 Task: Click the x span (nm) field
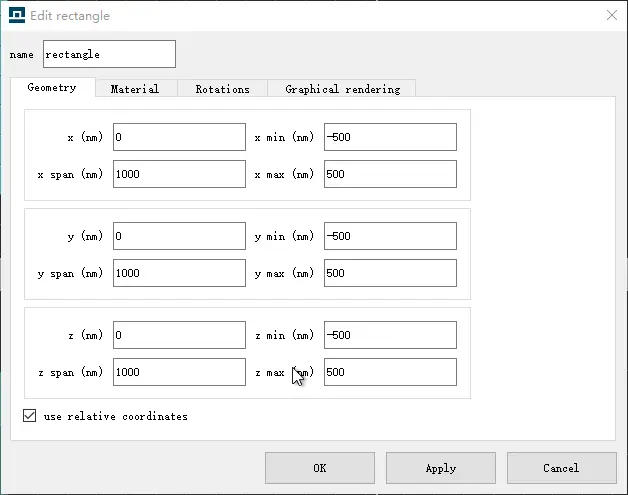[179, 174]
